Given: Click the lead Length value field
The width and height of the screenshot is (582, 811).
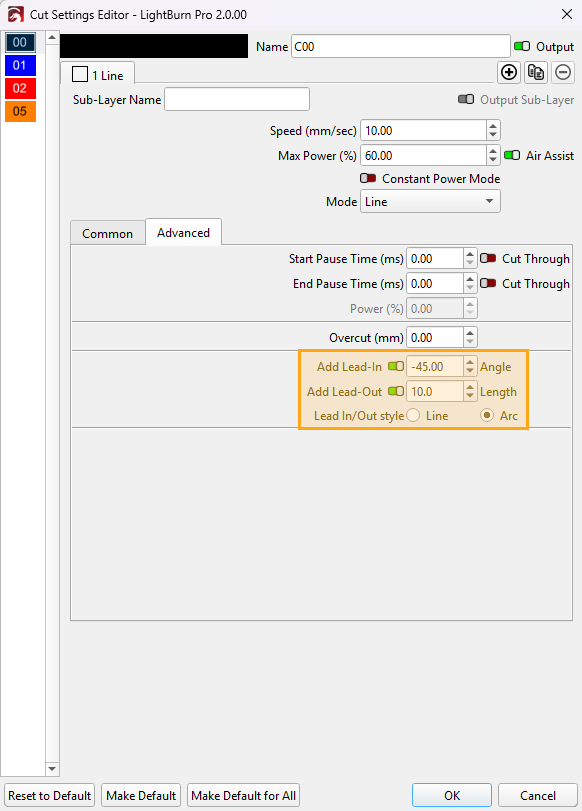Looking at the screenshot, I should click(435, 391).
